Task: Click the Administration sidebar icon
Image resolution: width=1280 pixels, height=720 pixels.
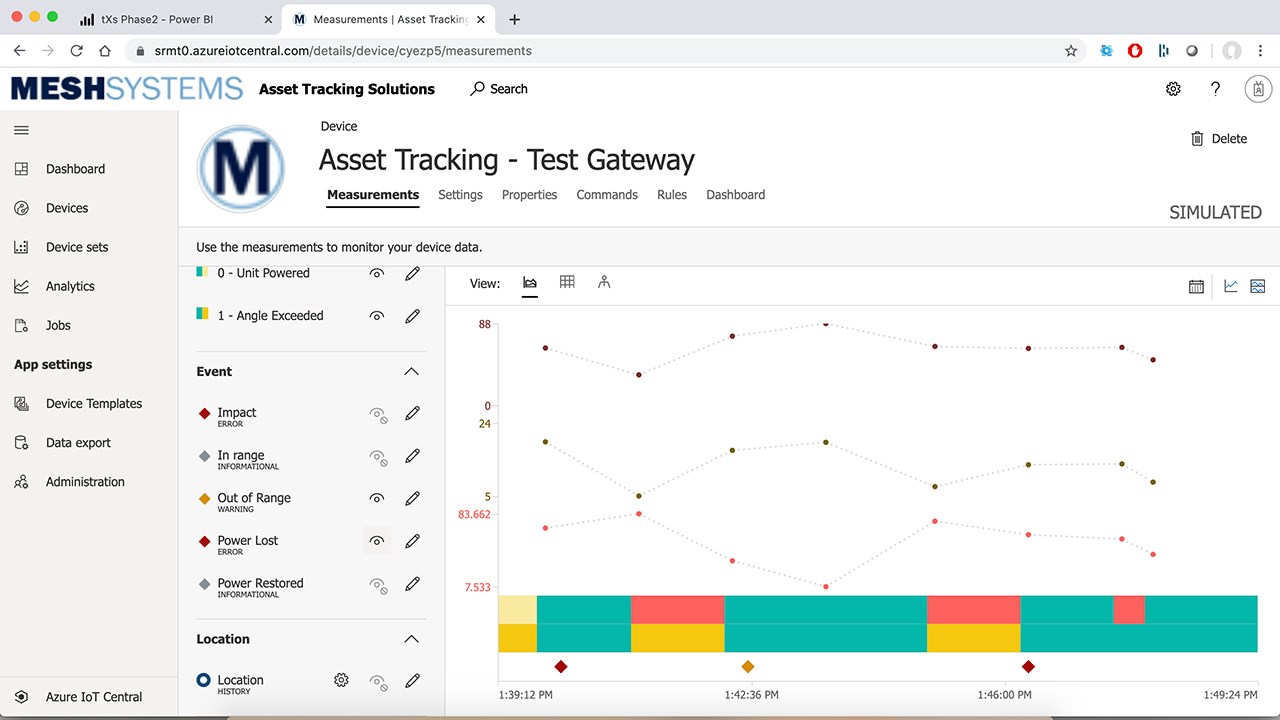Action: tap(21, 482)
